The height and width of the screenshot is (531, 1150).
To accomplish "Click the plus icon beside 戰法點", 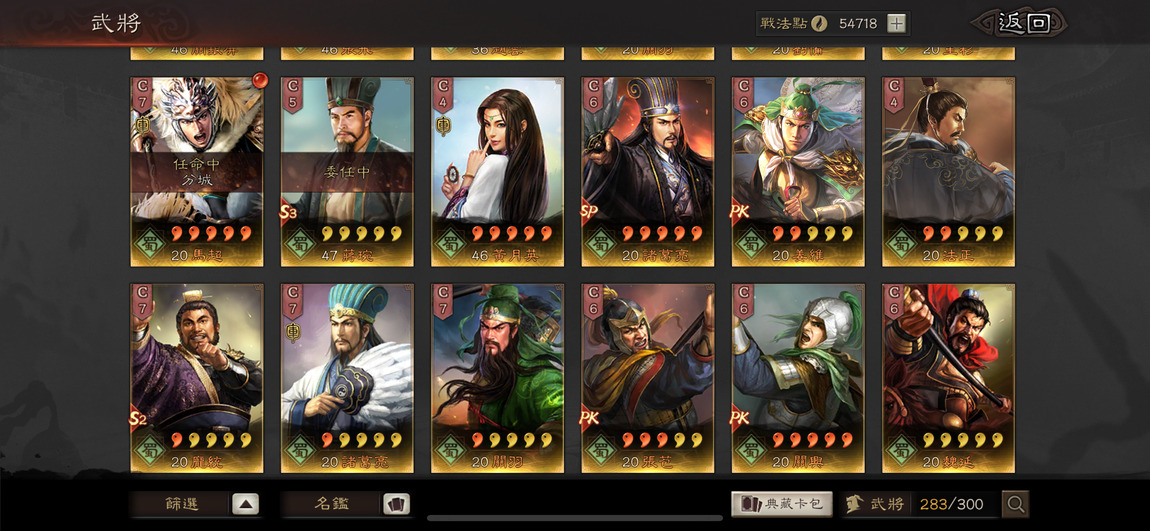I will tap(896, 23).
